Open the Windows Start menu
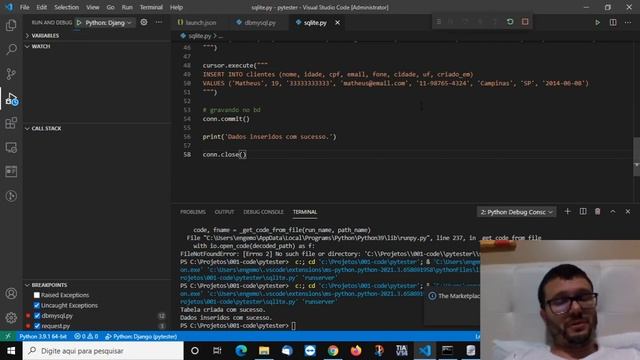Screen dimensions: 640x360 tap(11, 351)
